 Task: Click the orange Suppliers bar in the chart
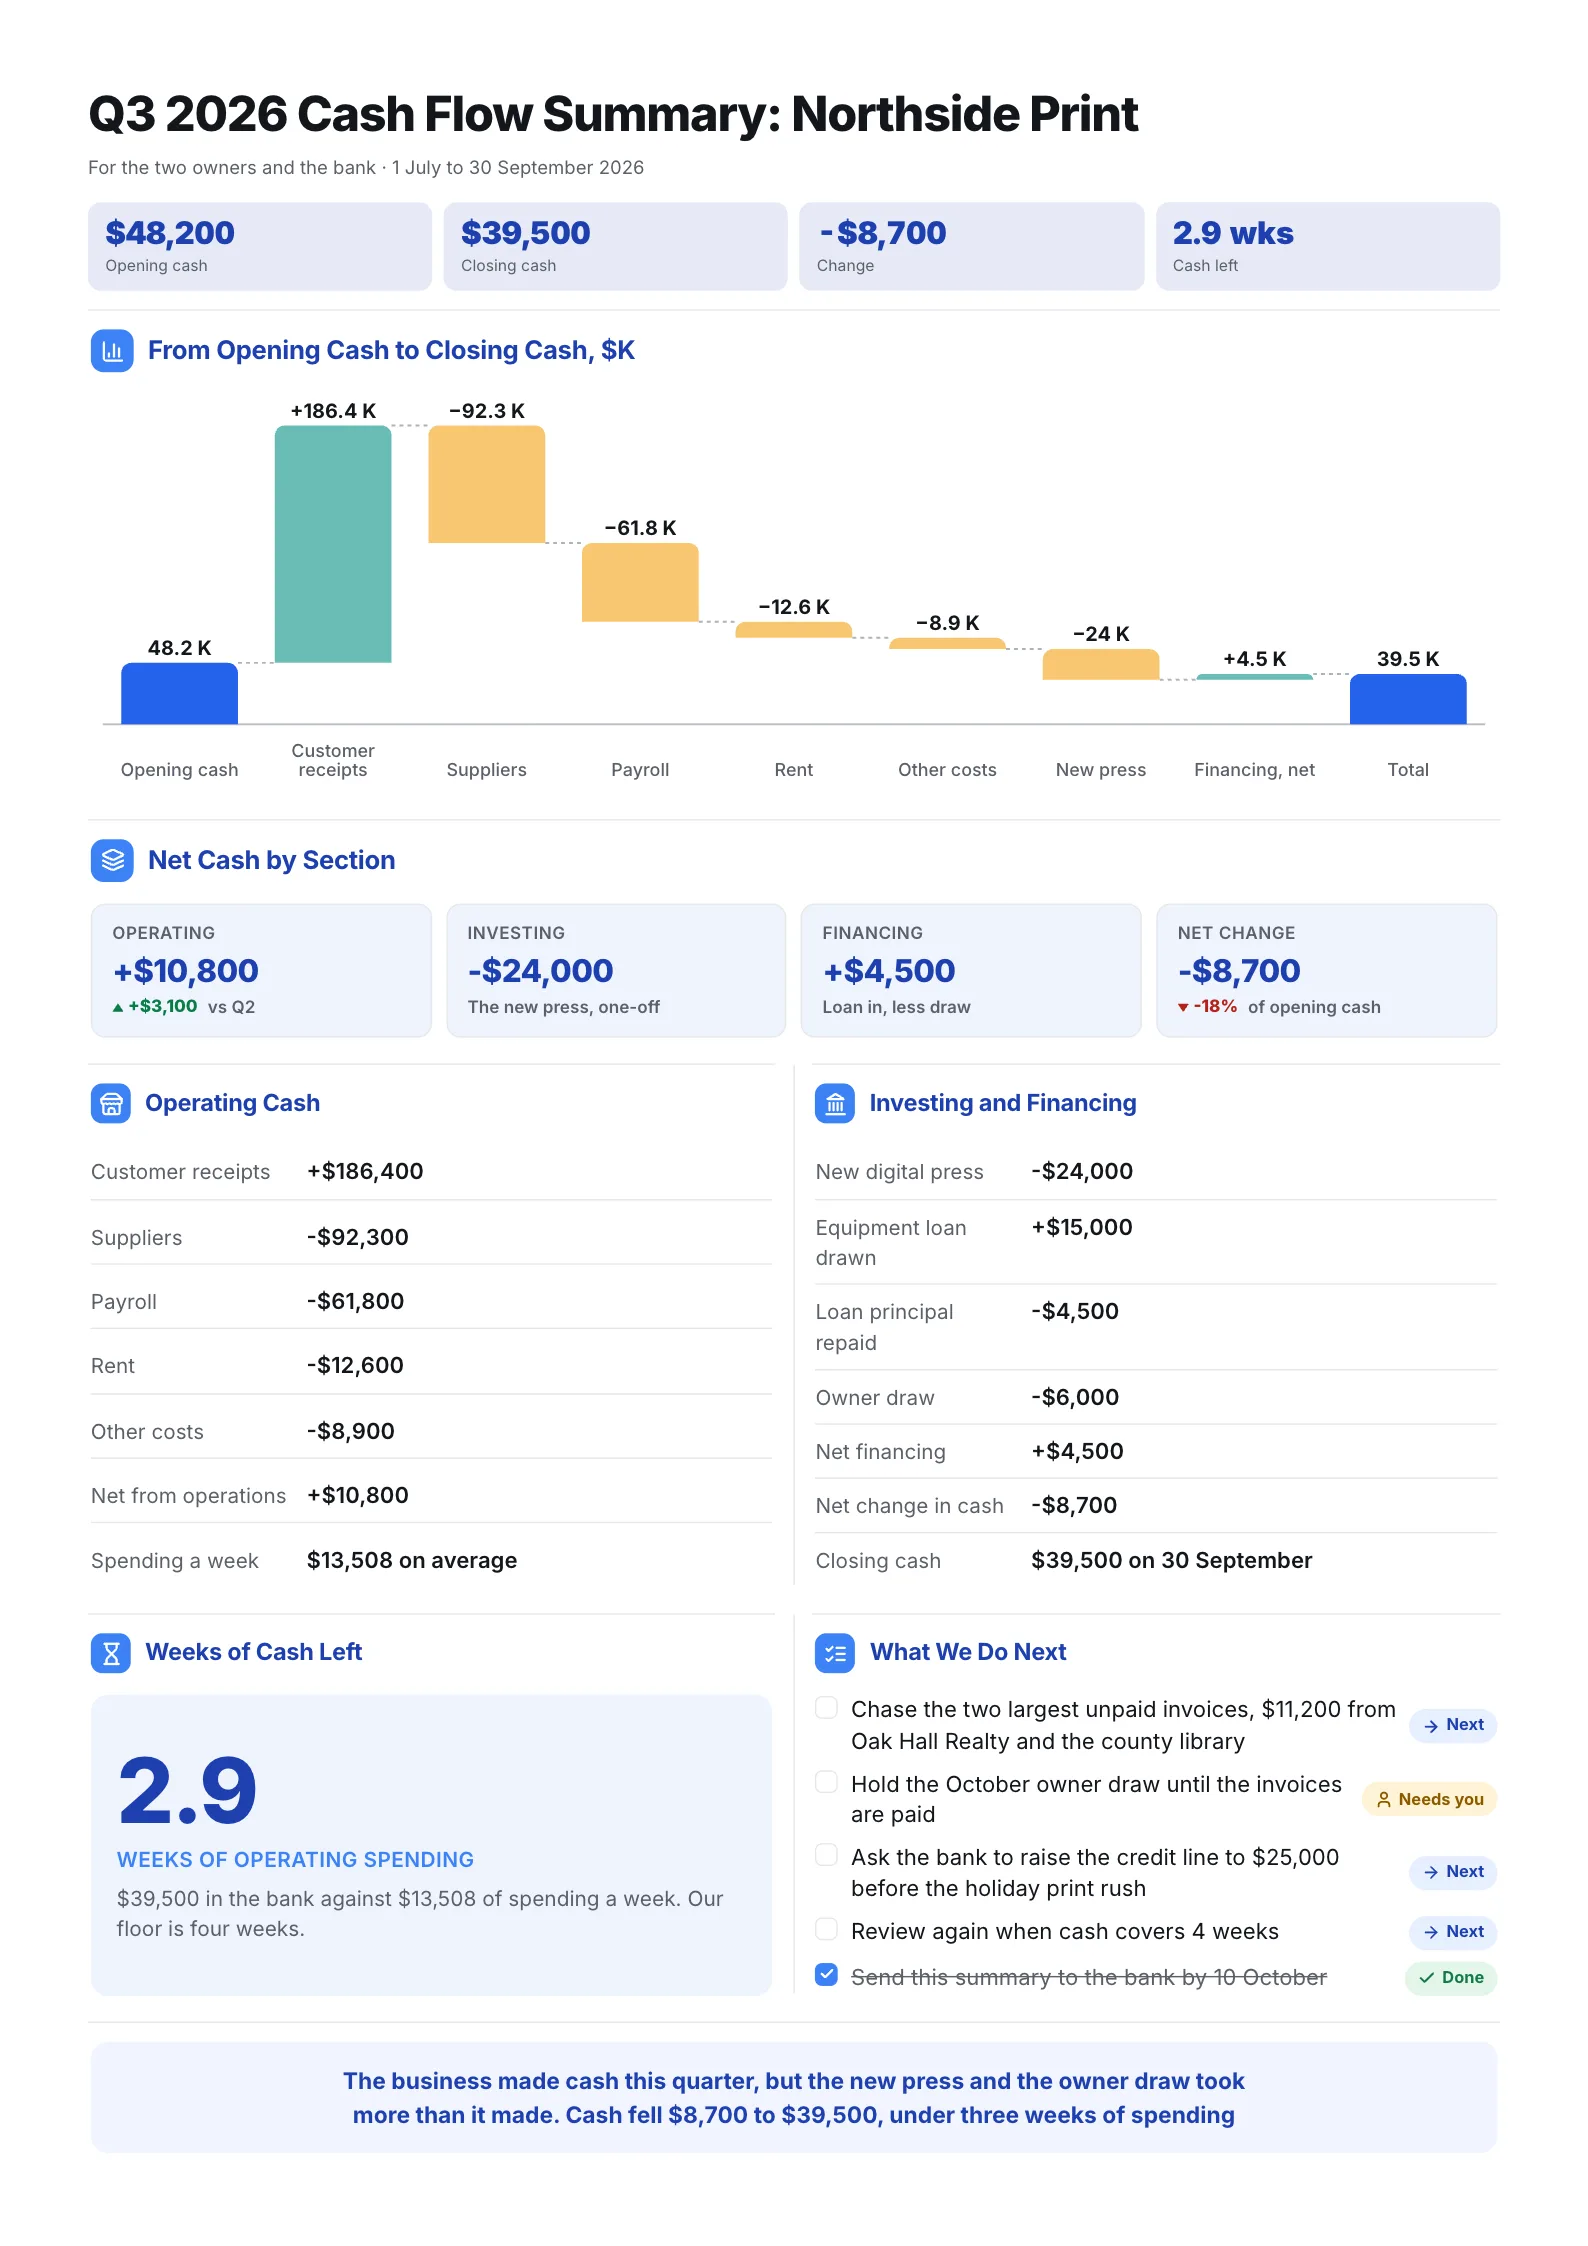click(487, 485)
